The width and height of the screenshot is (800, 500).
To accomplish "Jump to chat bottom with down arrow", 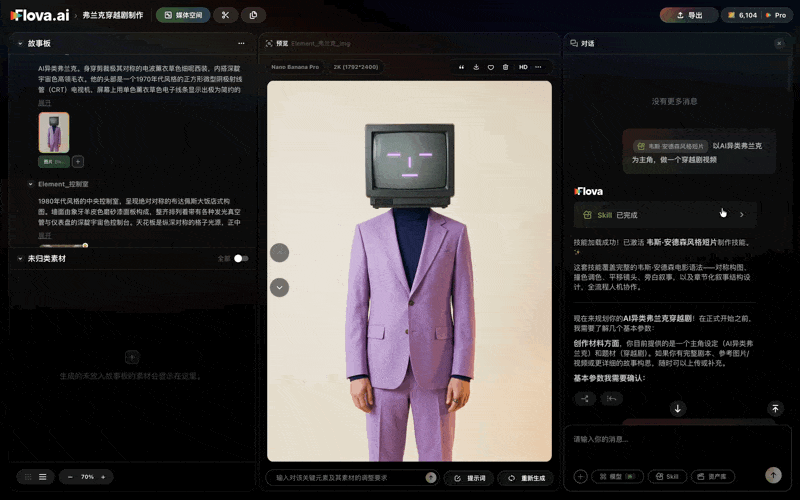I will click(678, 409).
